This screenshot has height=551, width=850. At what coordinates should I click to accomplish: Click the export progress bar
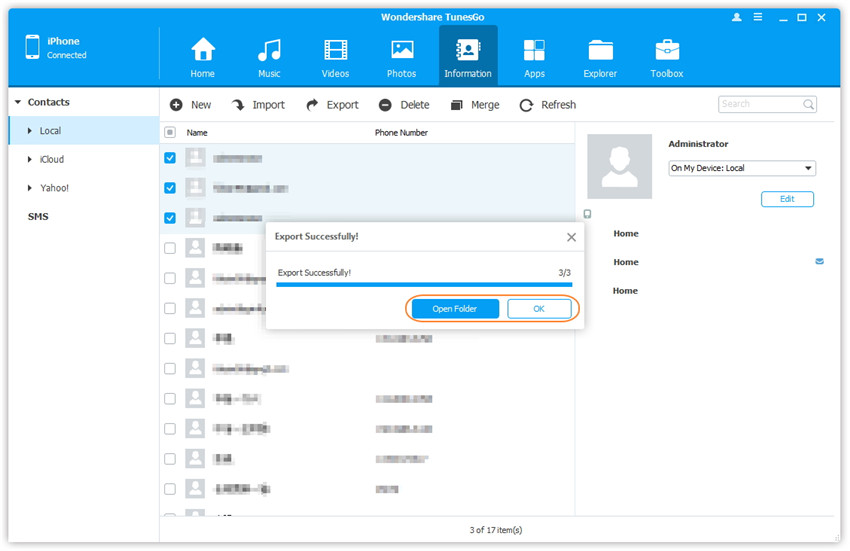pyautogui.click(x=424, y=285)
